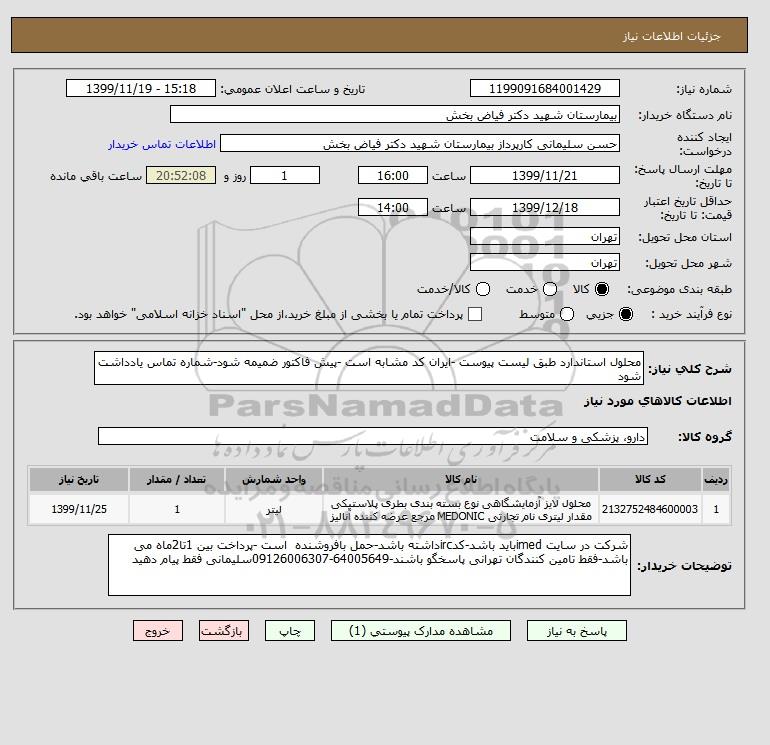Click price validity date 1399/12/18

tap(545, 207)
